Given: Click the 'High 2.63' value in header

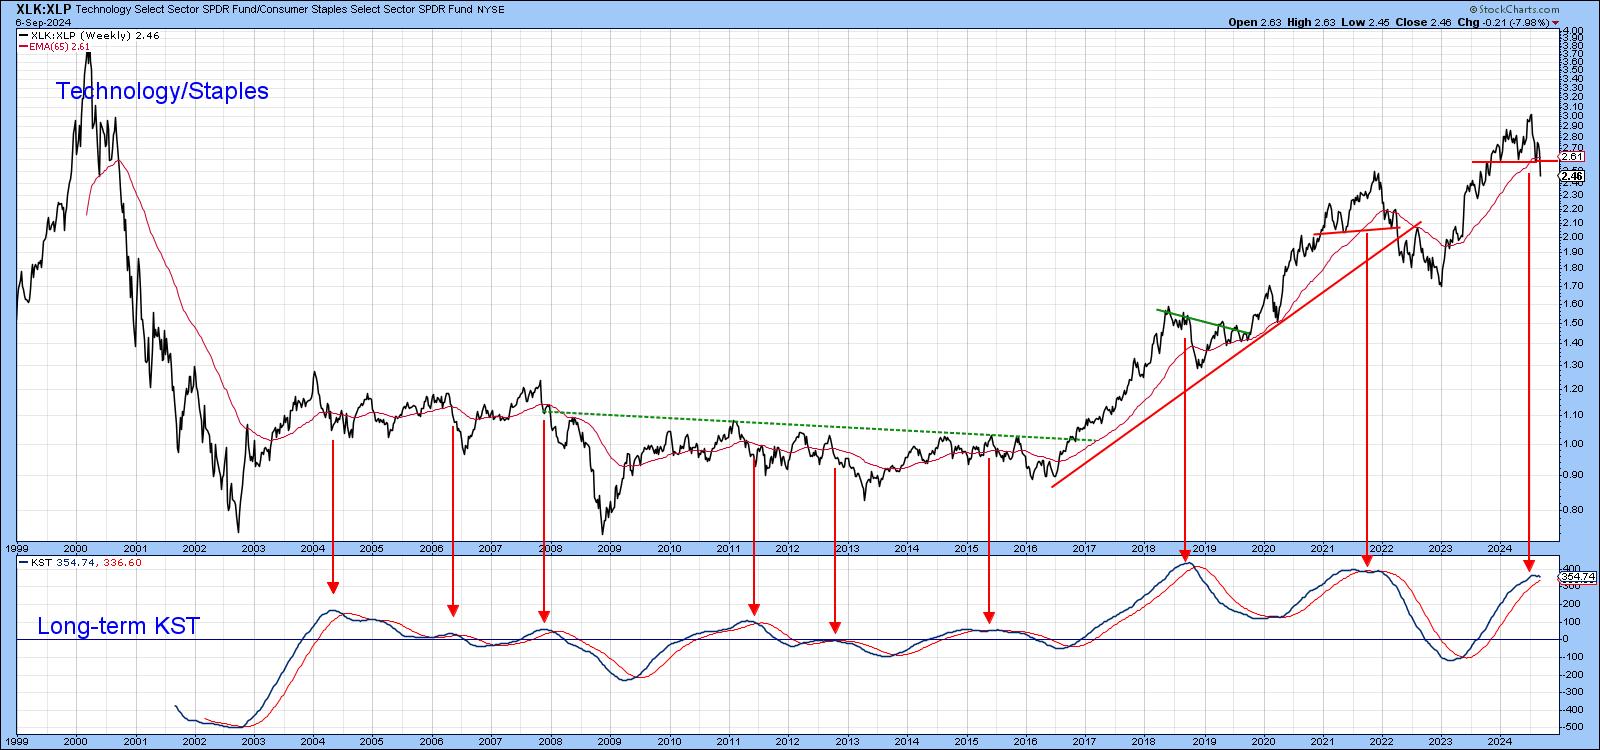Looking at the screenshot, I should click(1312, 22).
